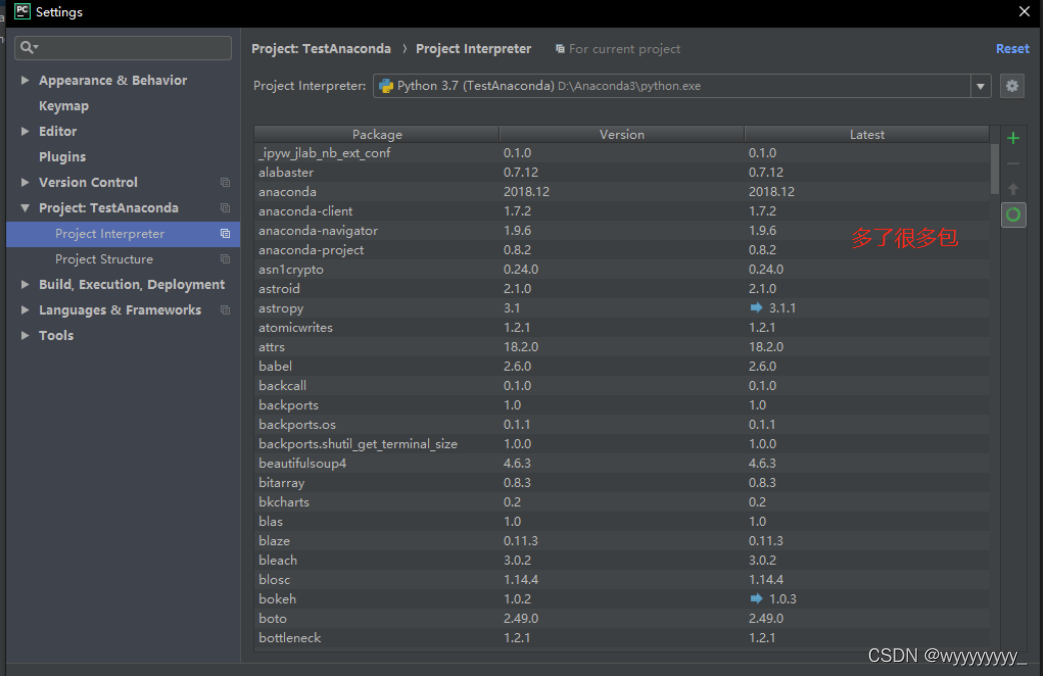
Task: Select the _ipyw_jlab_nb_ext_conf package row
Action: point(622,153)
